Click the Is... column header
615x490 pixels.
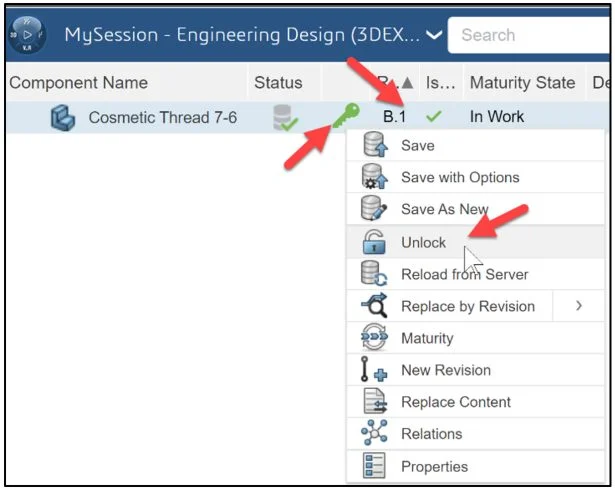(x=440, y=82)
